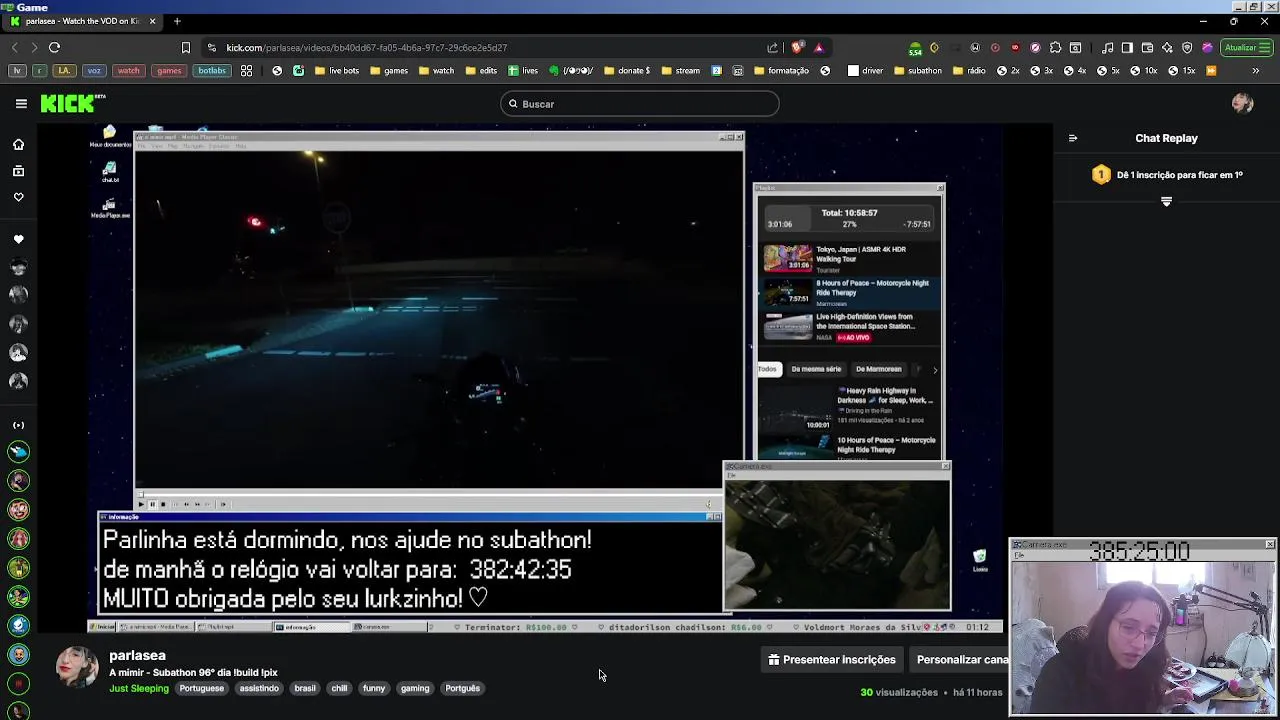Select the gaming tag

click(x=415, y=688)
